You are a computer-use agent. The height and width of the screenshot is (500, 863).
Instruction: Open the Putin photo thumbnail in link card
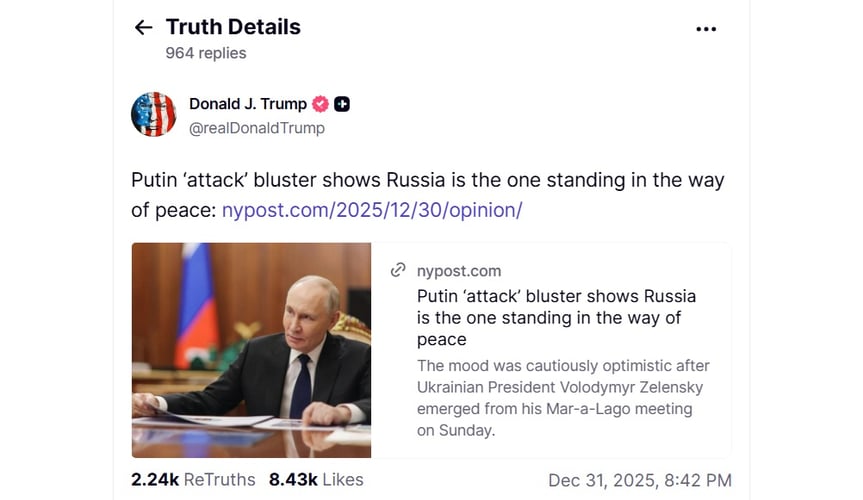pyautogui.click(x=251, y=350)
